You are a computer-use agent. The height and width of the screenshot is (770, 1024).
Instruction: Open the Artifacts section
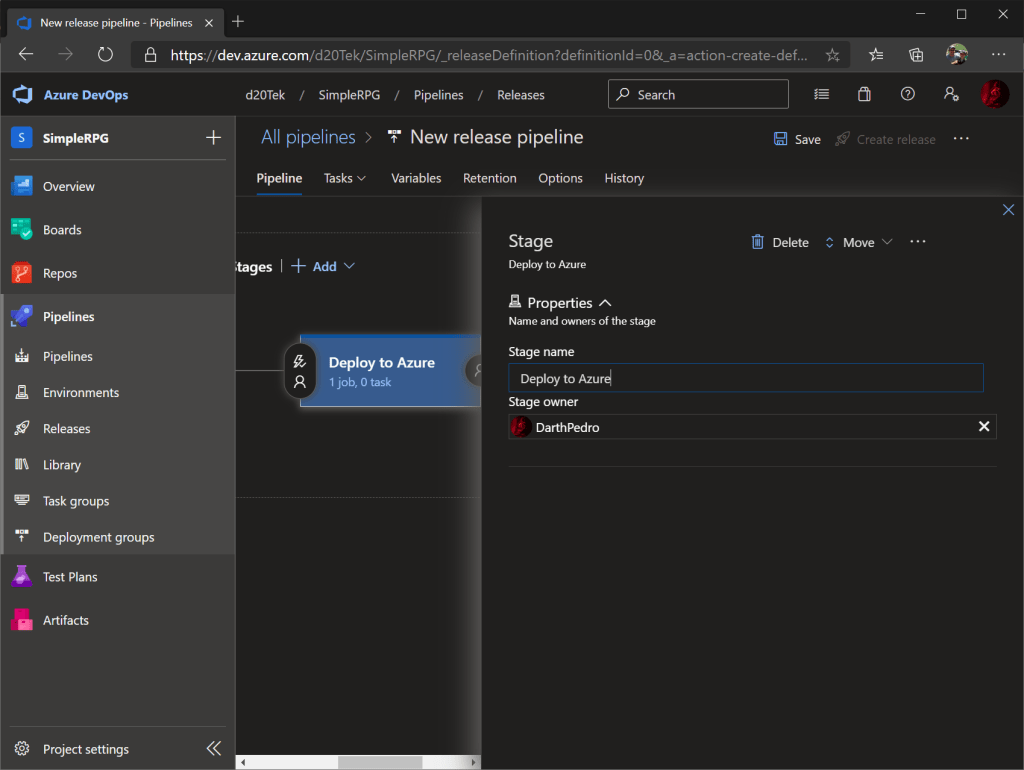tap(66, 620)
